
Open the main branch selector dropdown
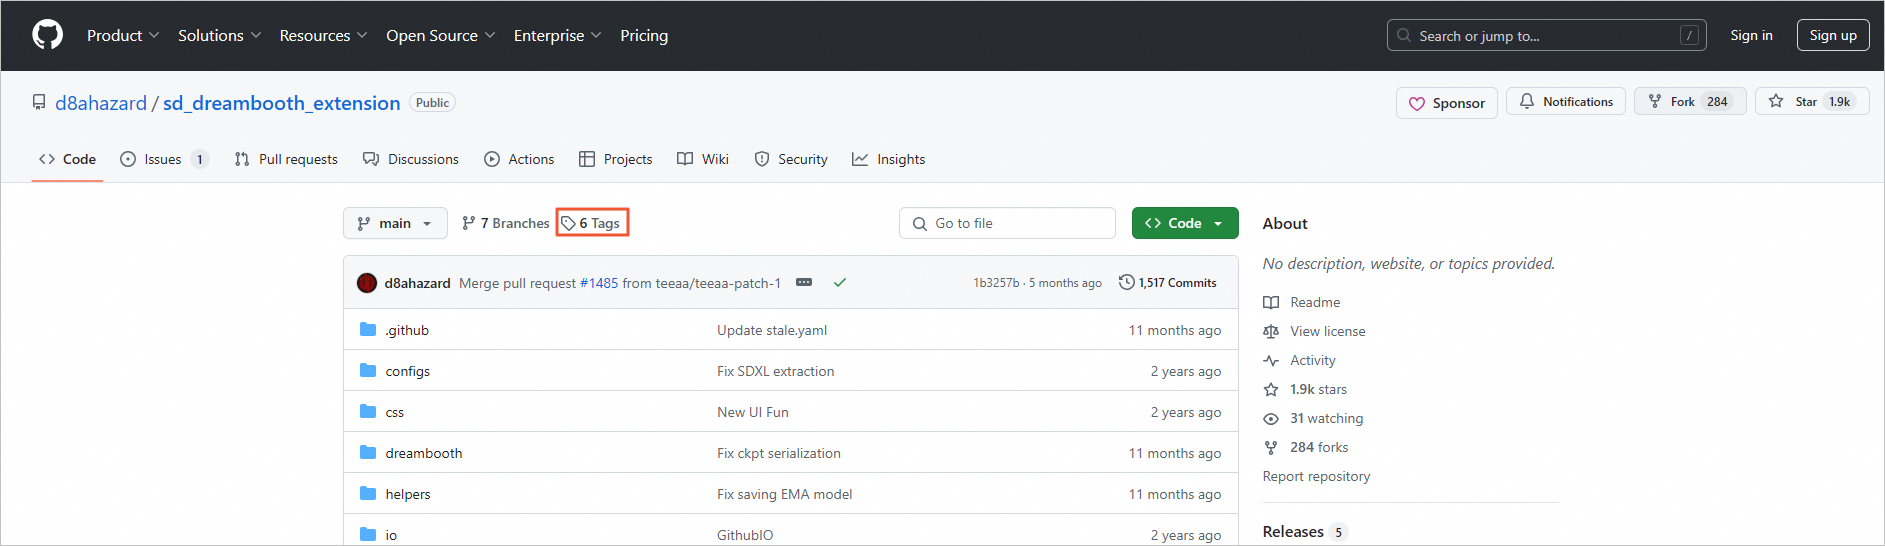[x=394, y=223]
